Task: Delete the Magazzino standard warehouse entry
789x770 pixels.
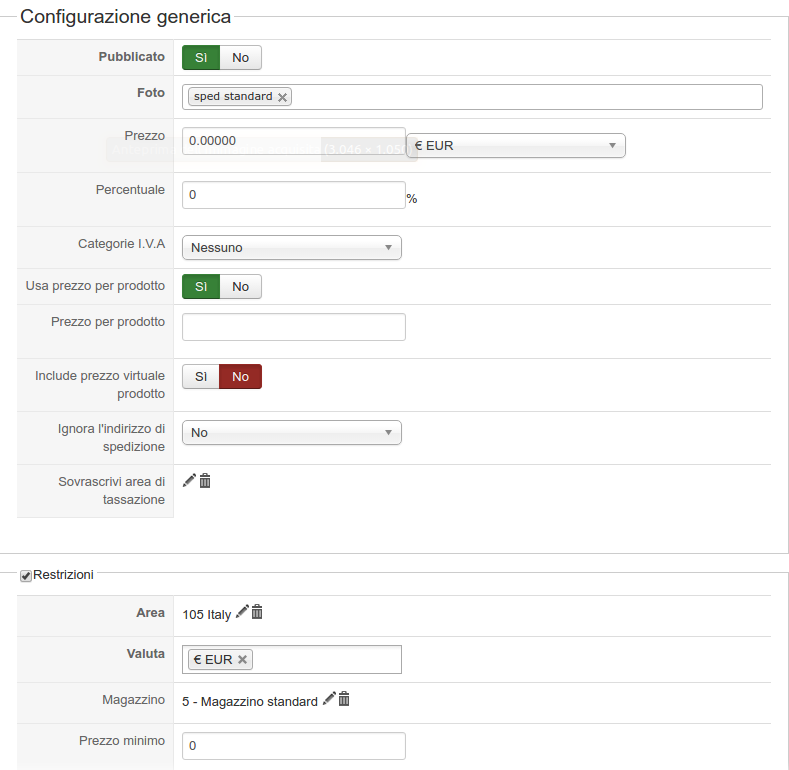Action: (x=344, y=700)
